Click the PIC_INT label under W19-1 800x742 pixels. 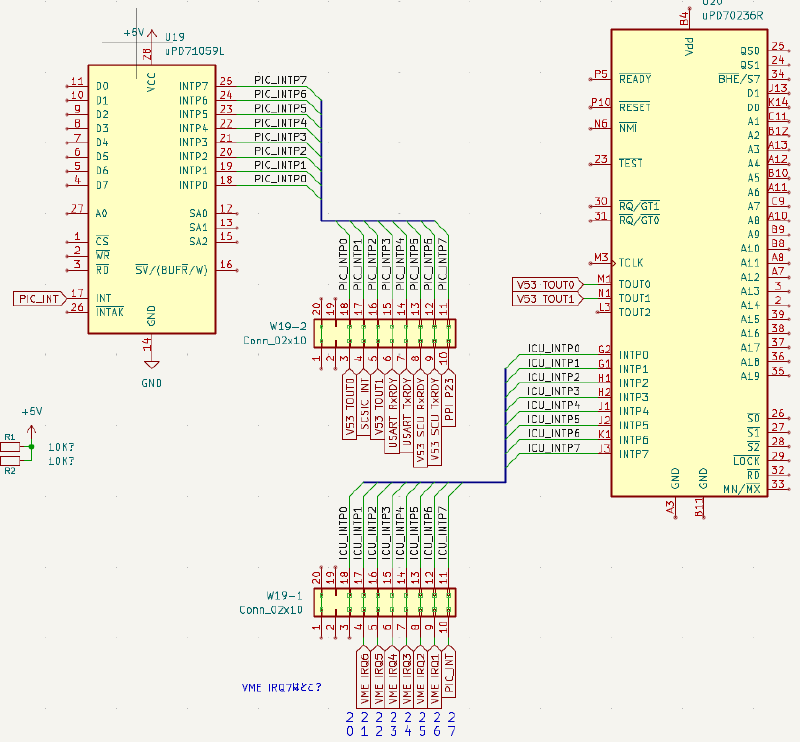(x=449, y=670)
